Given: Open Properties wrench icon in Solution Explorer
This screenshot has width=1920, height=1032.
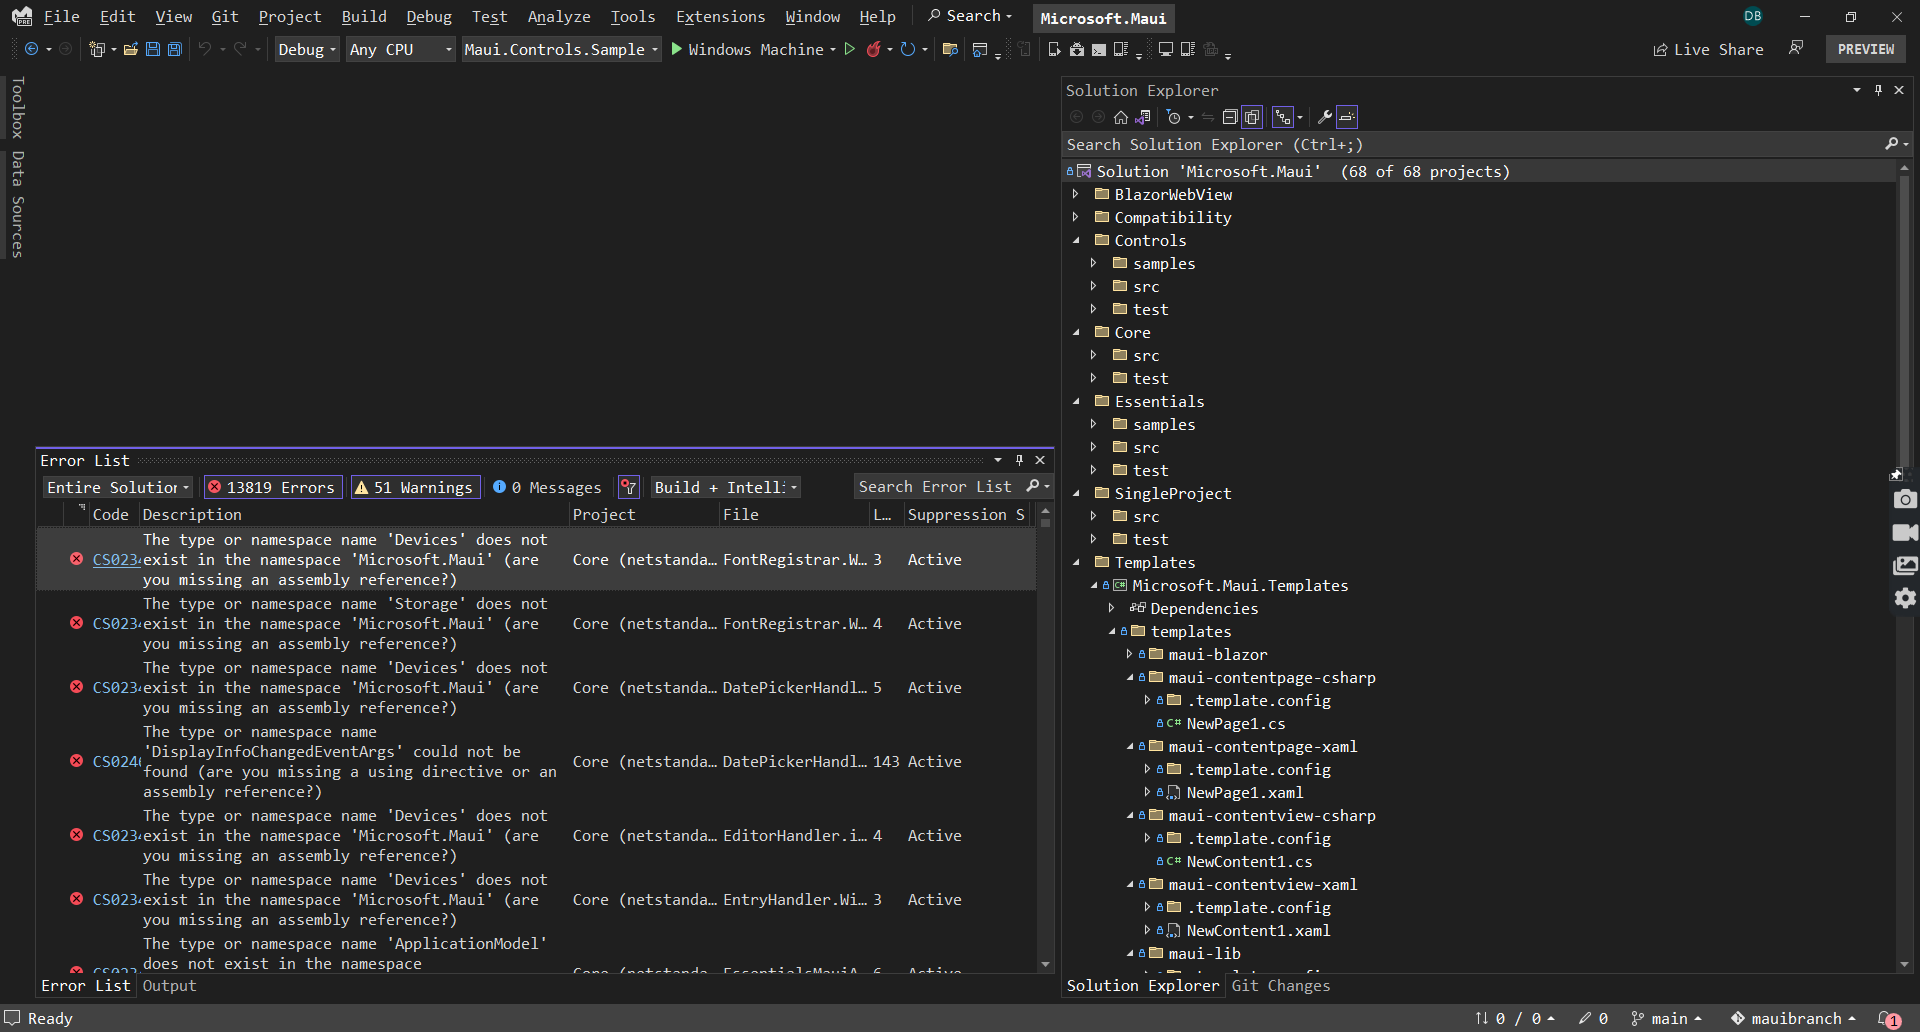Looking at the screenshot, I should coord(1325,117).
